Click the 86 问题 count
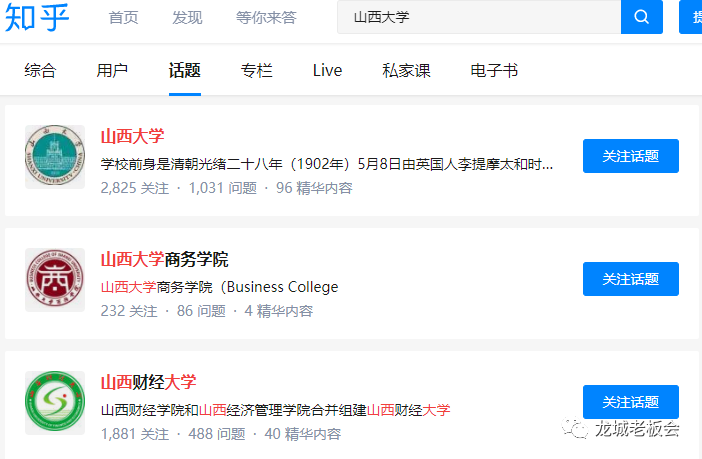This screenshot has height=459, width=702. point(201,311)
